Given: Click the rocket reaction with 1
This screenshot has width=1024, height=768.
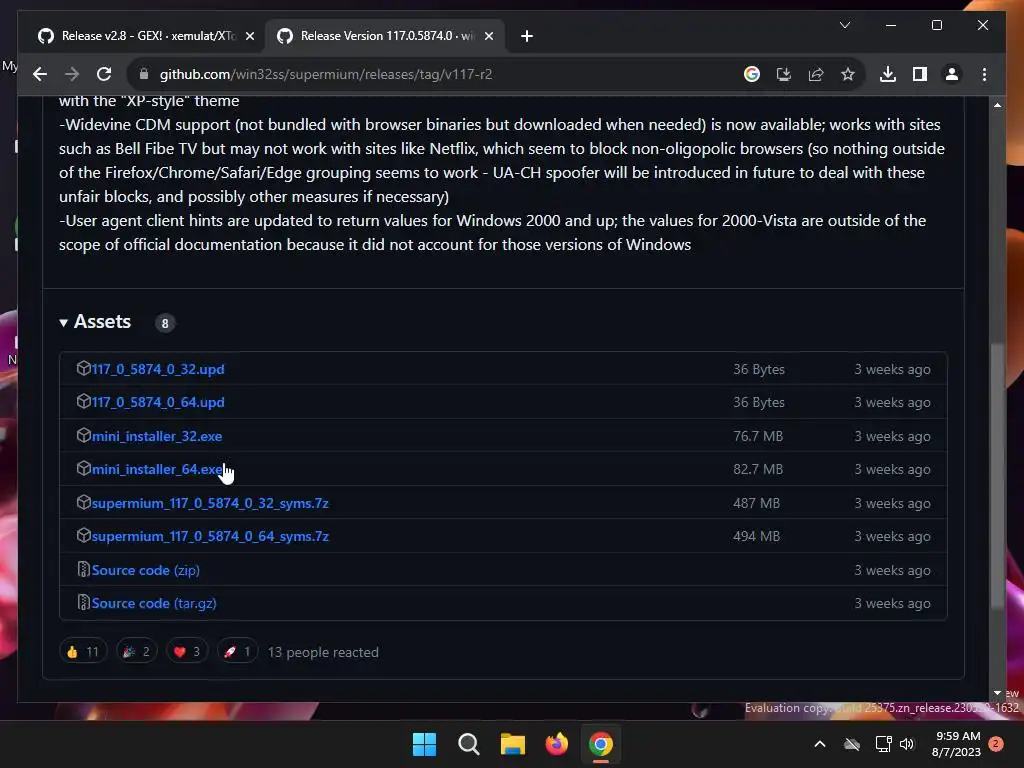Looking at the screenshot, I should [237, 652].
